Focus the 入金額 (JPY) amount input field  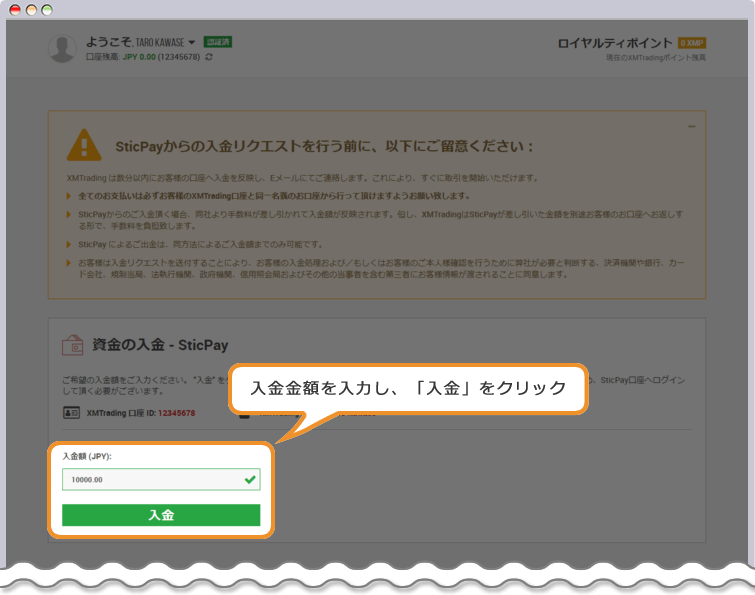click(161, 479)
